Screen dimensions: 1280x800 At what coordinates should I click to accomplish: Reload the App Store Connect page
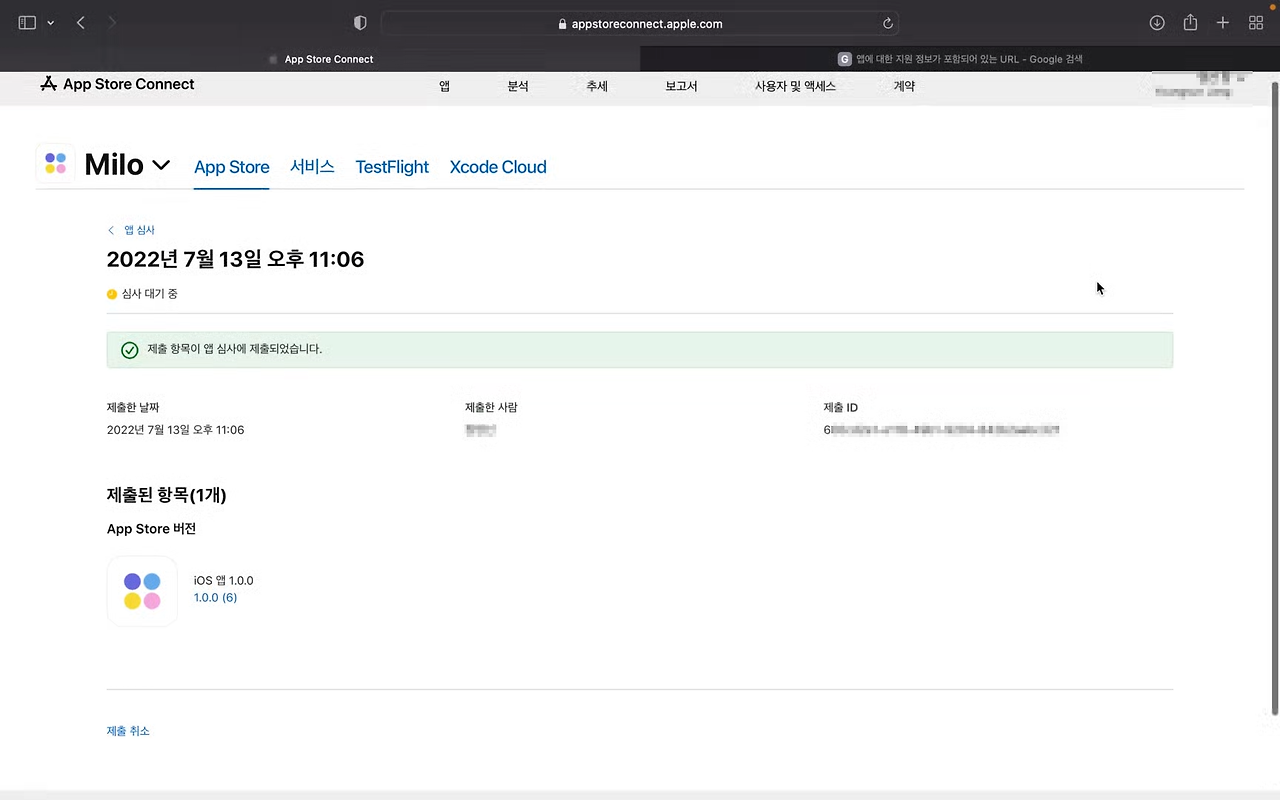point(887,23)
